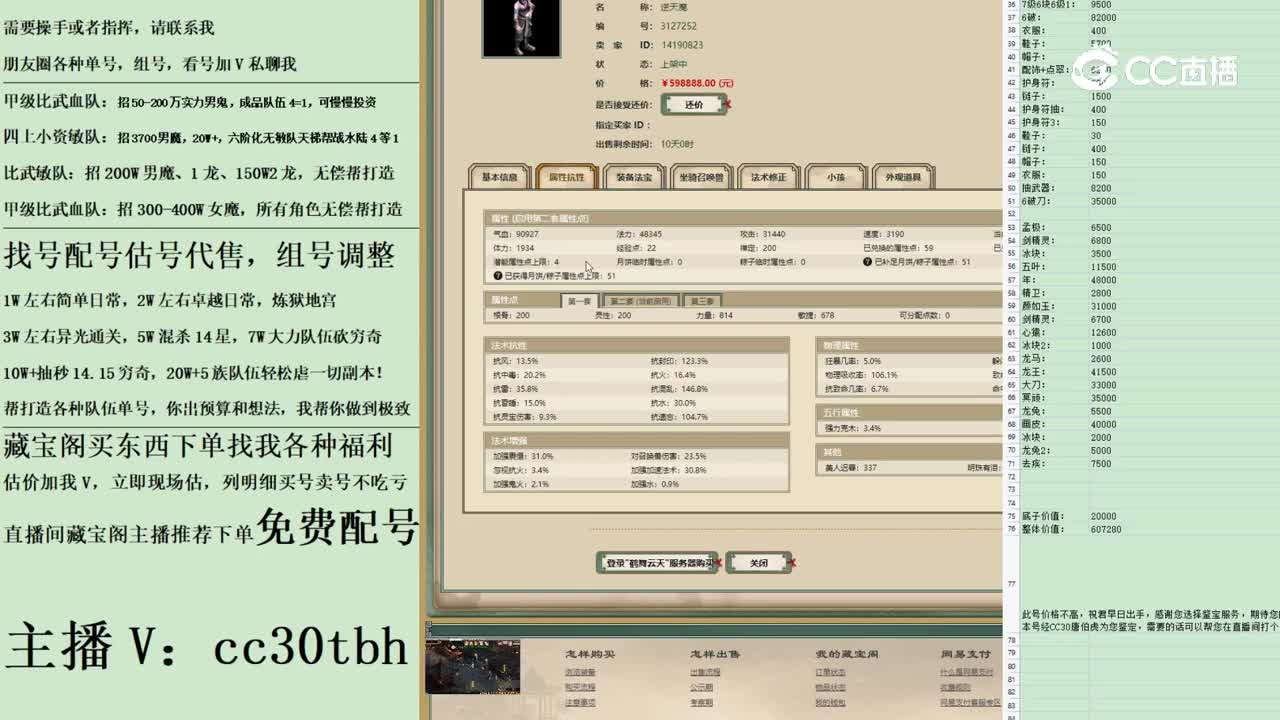Switch to the 法术修正 tab
Screen dimensions: 1280x720
coord(768,177)
